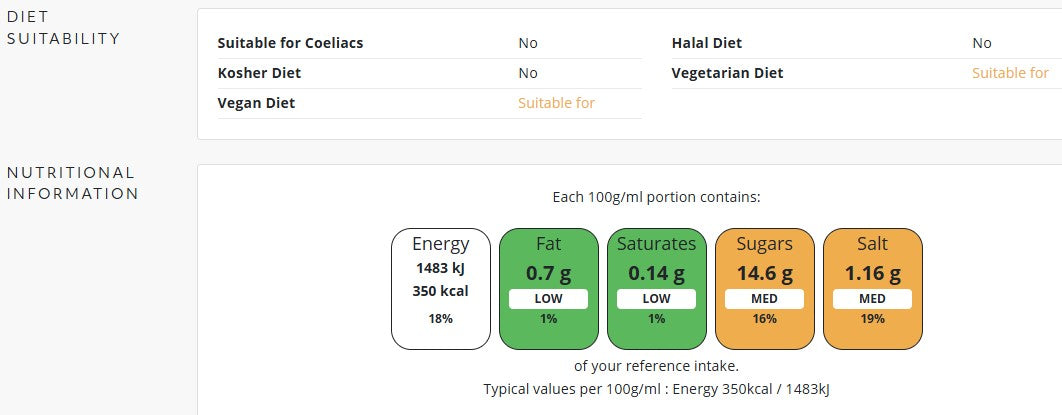Click the MED badge under Sugars

click(765, 299)
